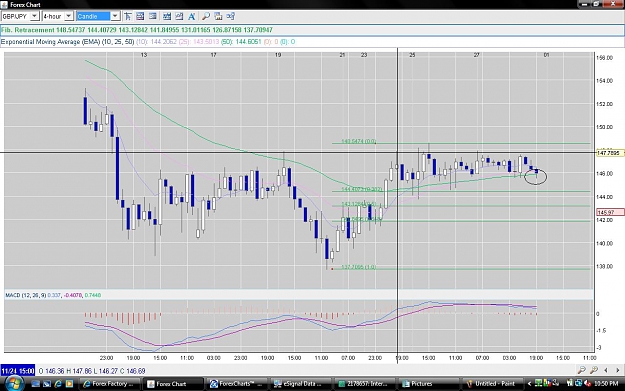Click the Candle chart type field
625x391 pixels.
coord(93,16)
